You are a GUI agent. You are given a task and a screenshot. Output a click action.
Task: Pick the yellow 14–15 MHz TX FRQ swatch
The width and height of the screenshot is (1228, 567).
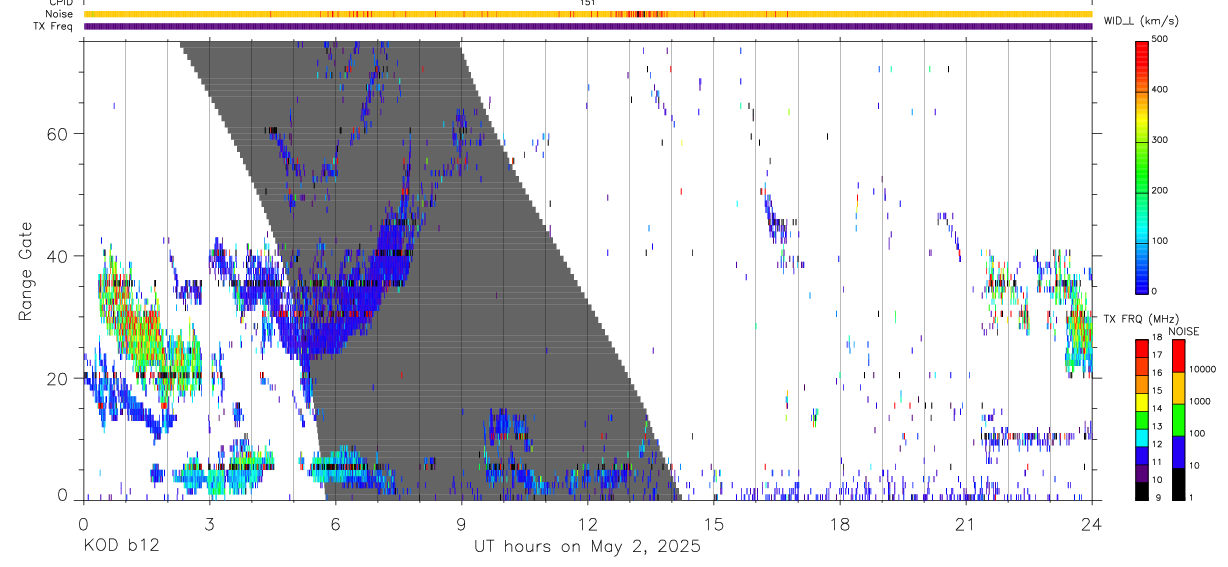coord(1142,402)
